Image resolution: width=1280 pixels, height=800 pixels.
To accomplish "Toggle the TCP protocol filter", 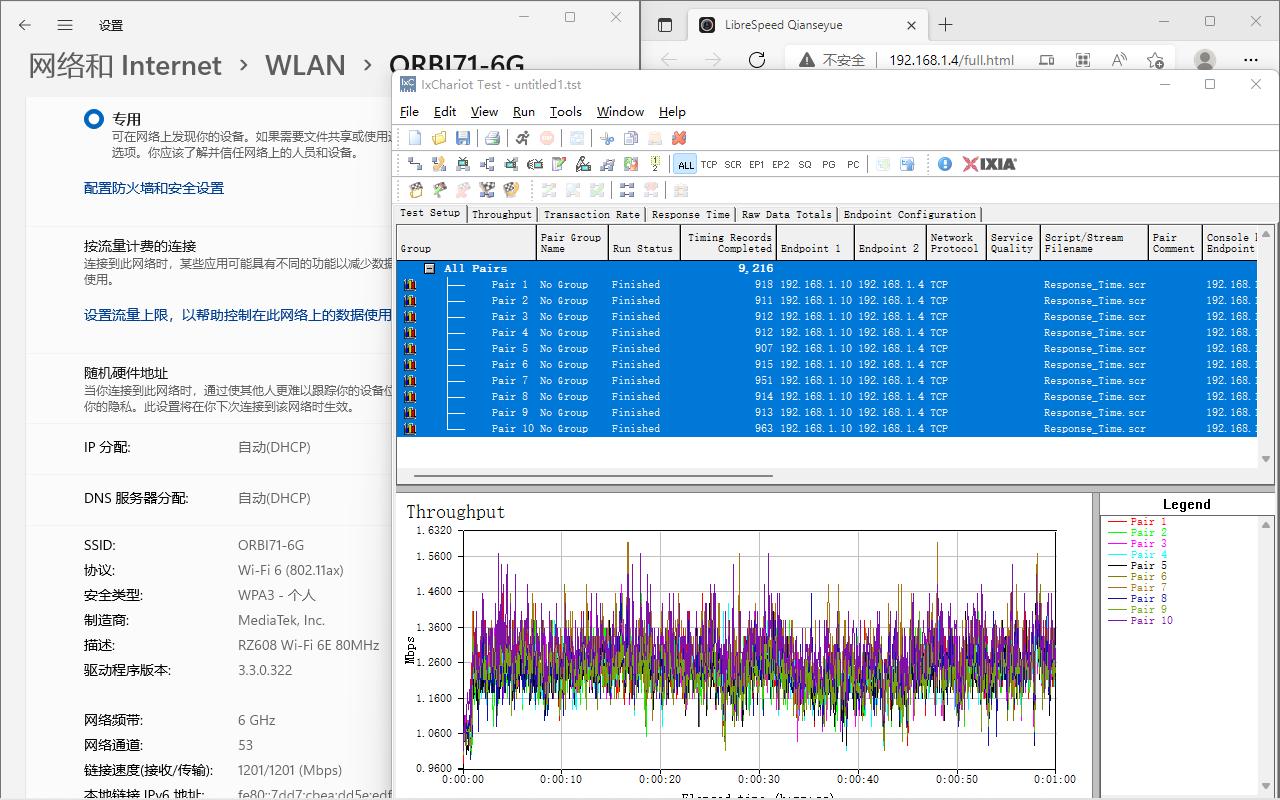I will tap(709, 163).
